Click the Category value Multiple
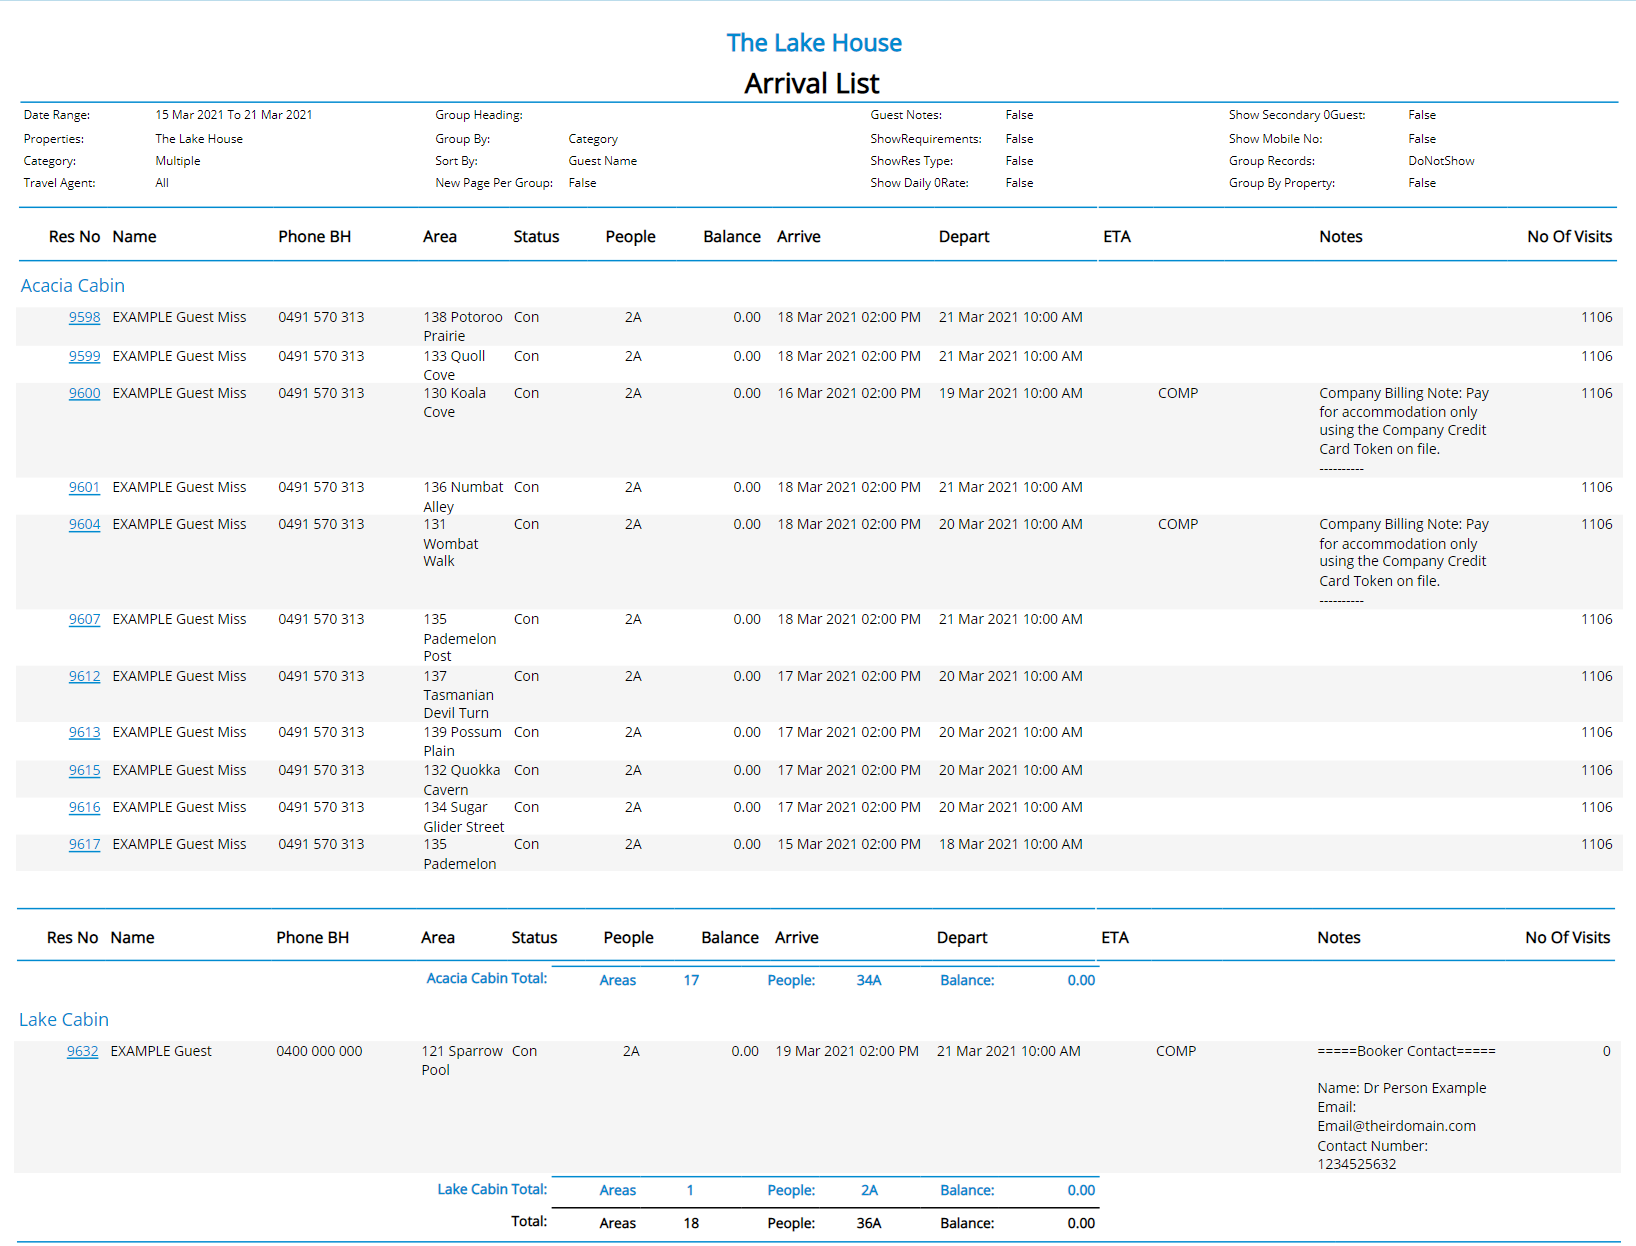Viewport: 1636px width, 1246px height. (x=178, y=161)
